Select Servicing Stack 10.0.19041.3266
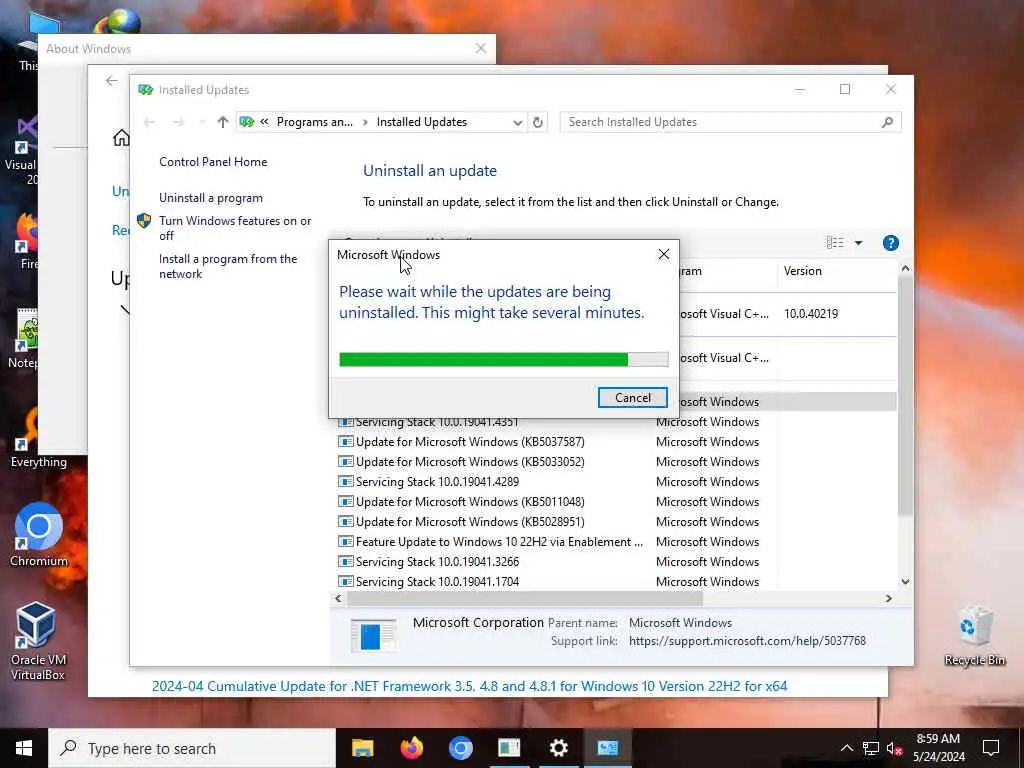This screenshot has height=768, width=1024. [x=437, y=561]
